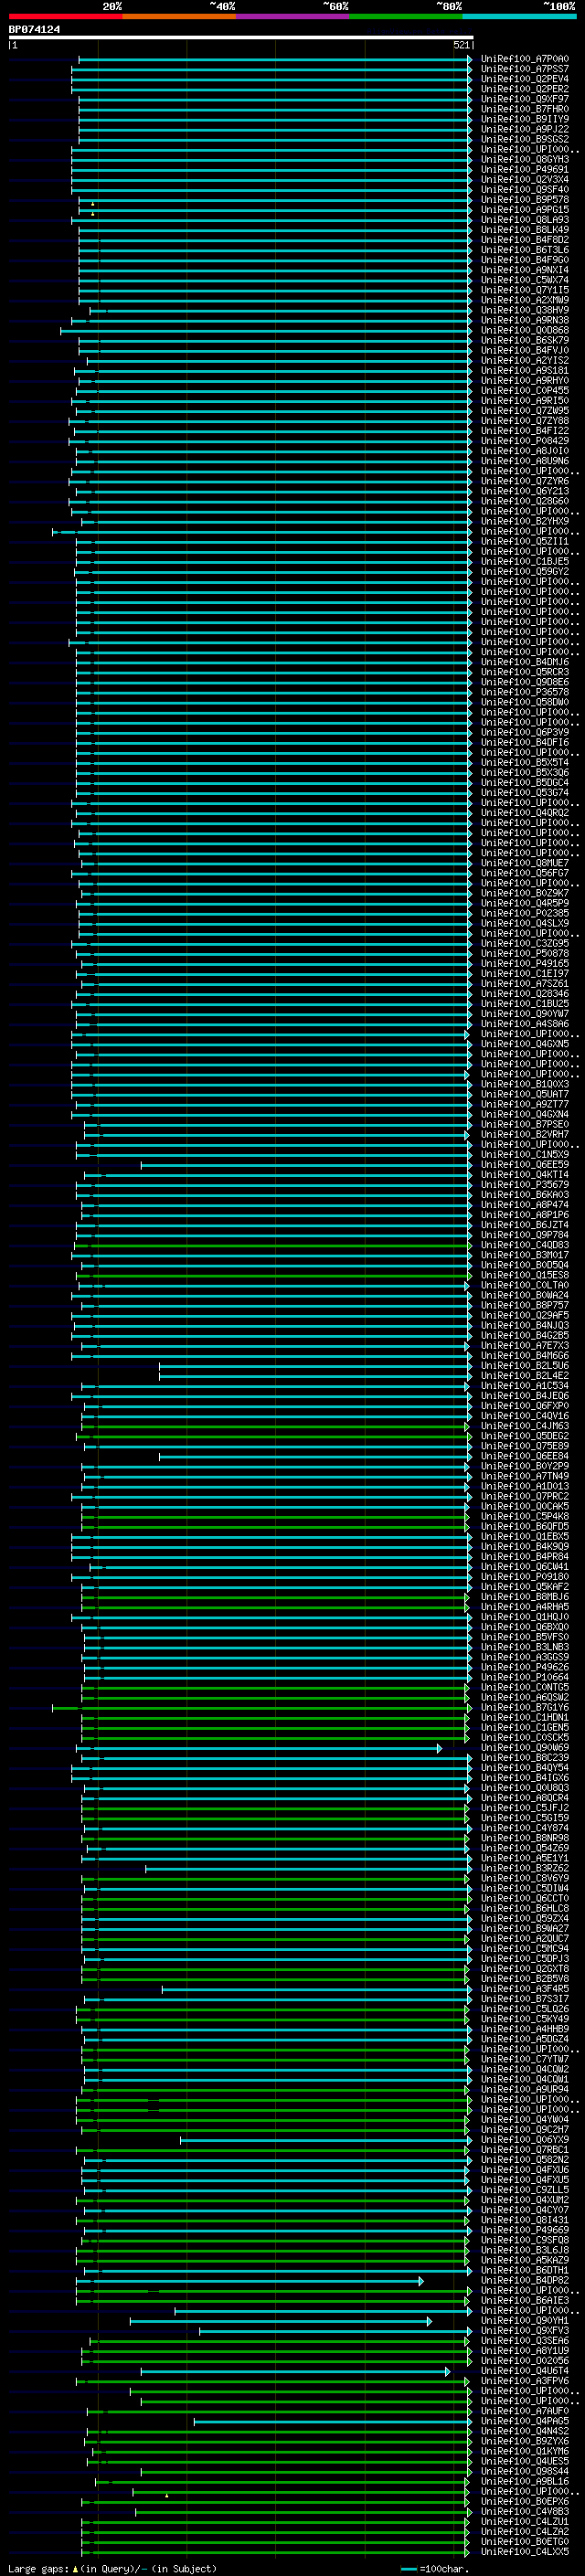Click hit label UniRef100_B7PSE0
The width and height of the screenshot is (585, 2576).
coord(524,1124)
